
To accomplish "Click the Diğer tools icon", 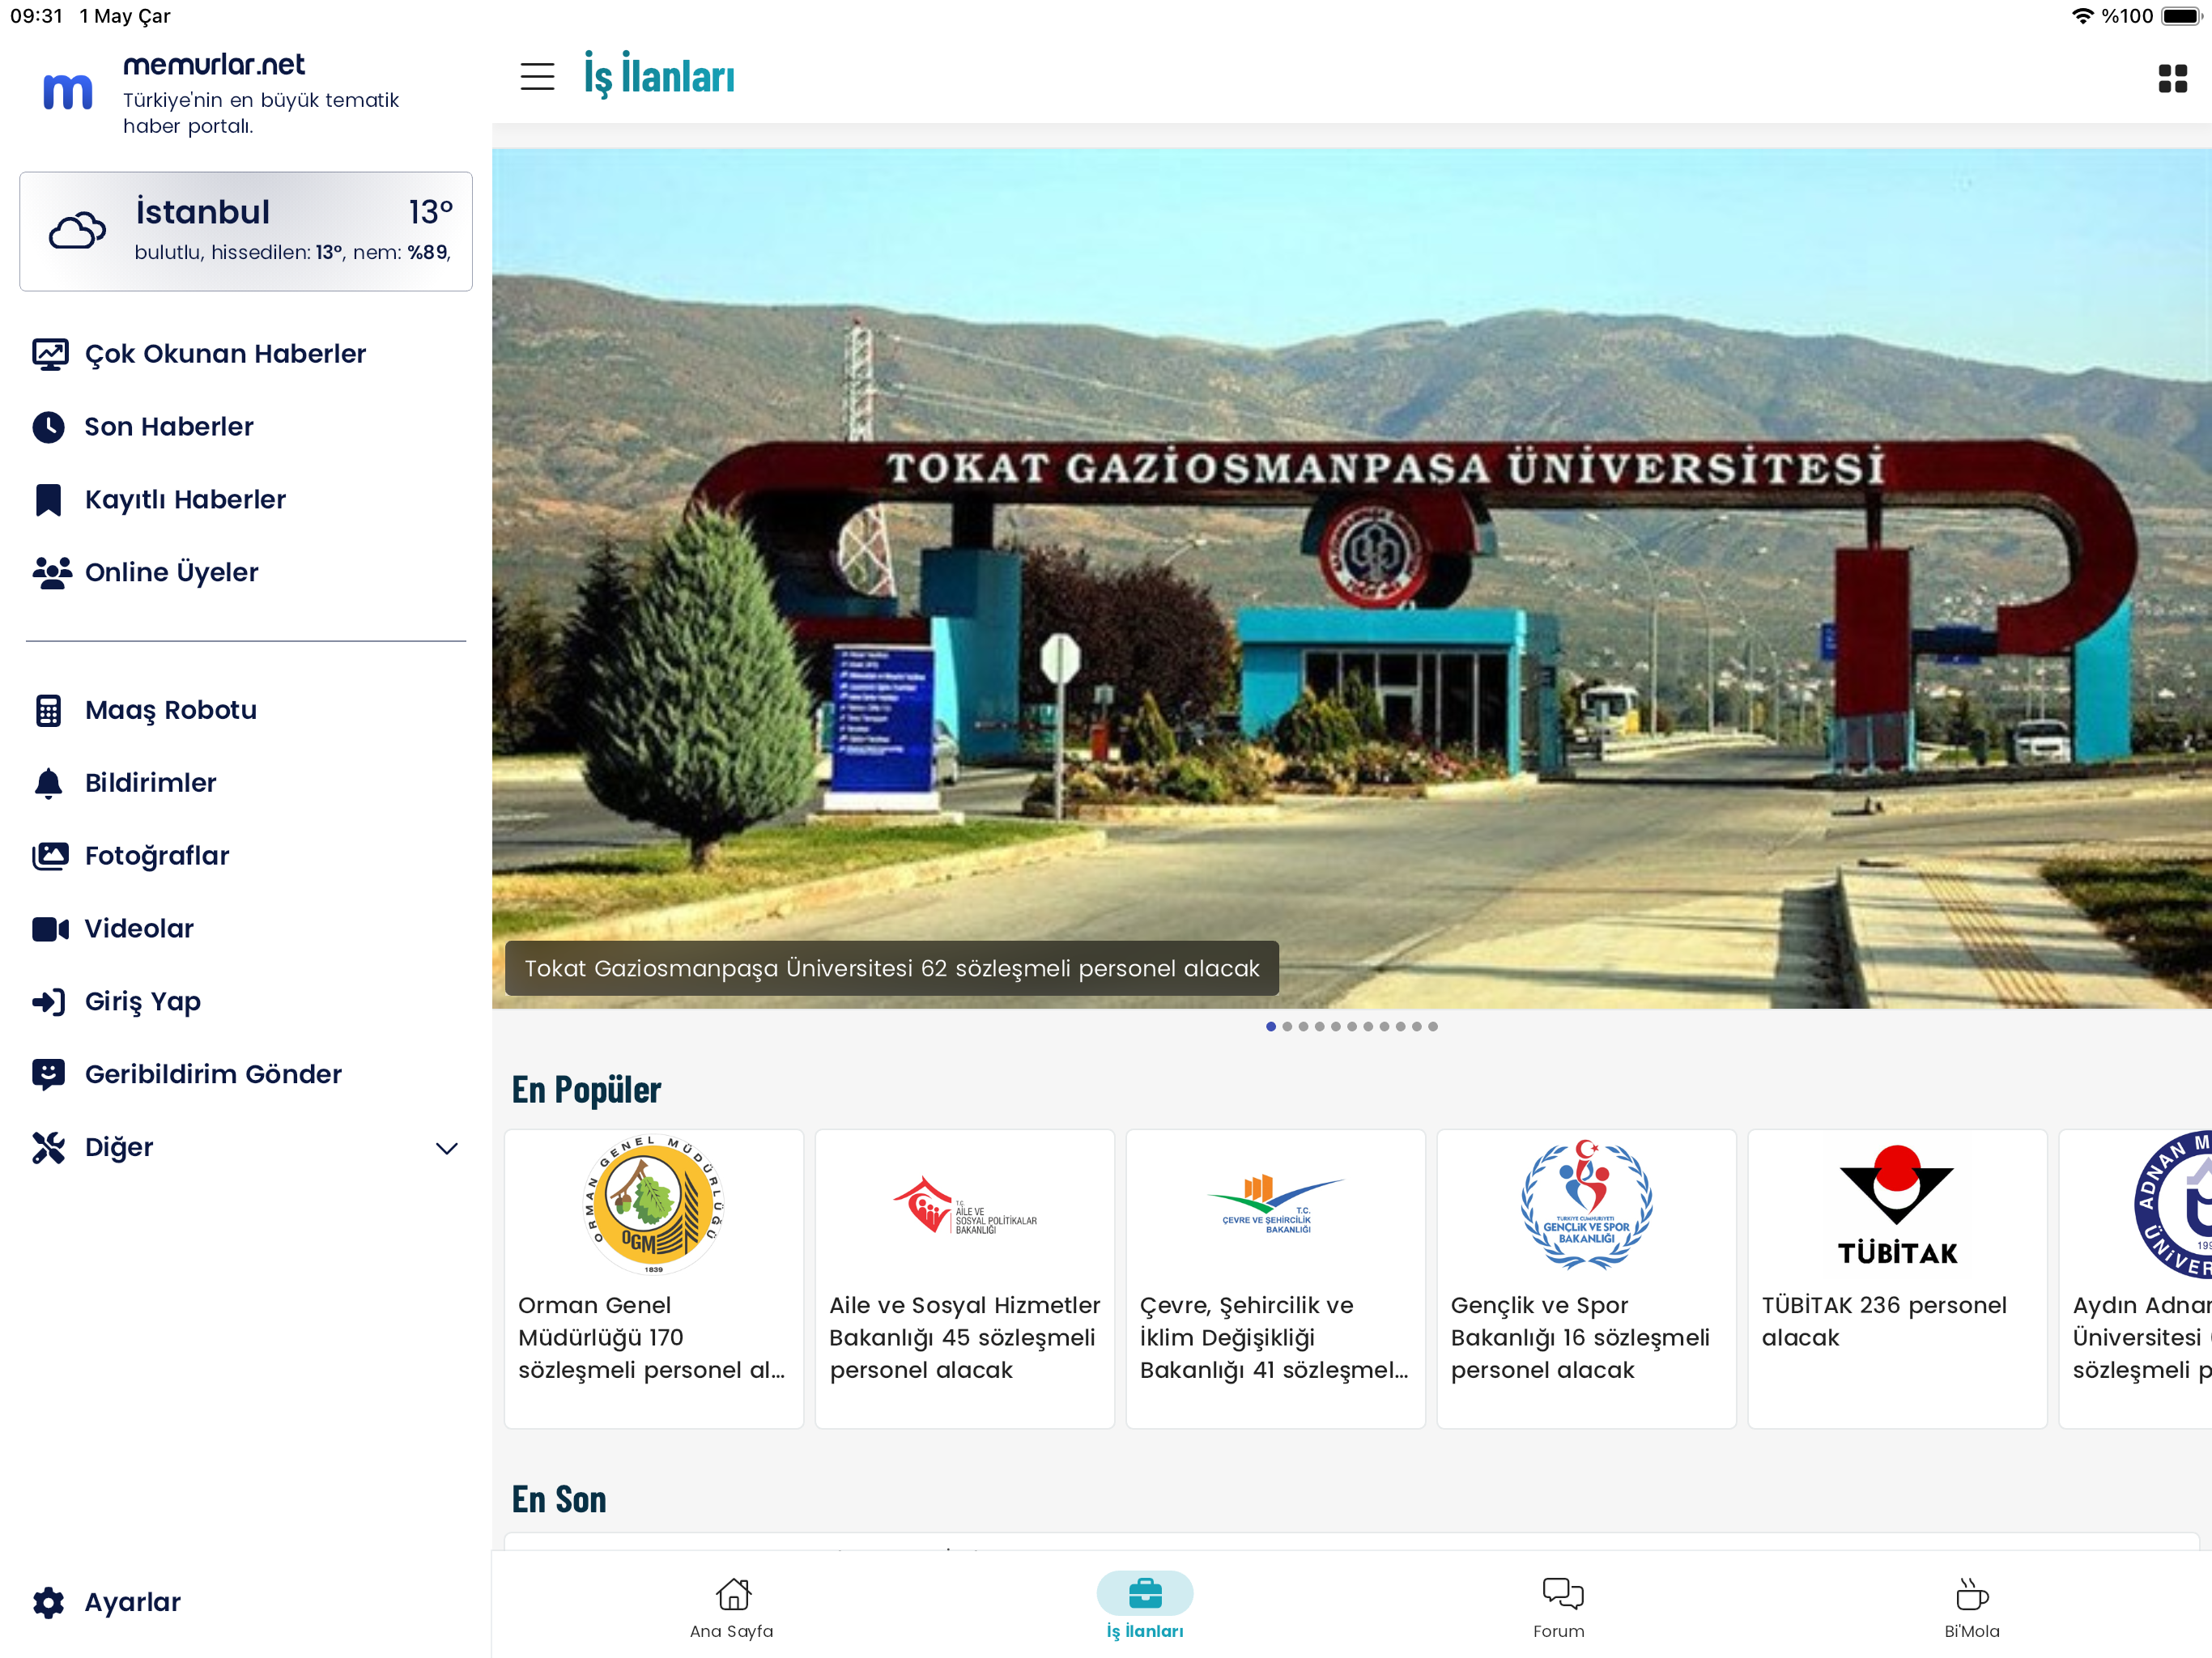I will click(48, 1147).
